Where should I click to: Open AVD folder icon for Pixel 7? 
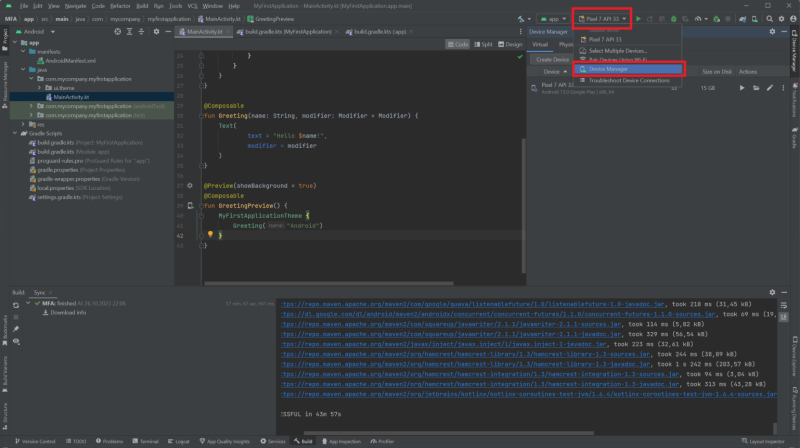click(x=756, y=88)
